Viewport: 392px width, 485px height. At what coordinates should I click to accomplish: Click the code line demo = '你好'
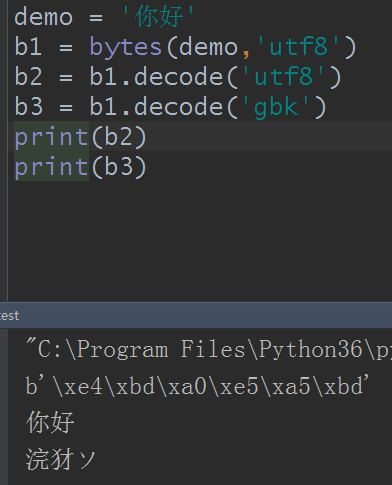(x=104, y=17)
